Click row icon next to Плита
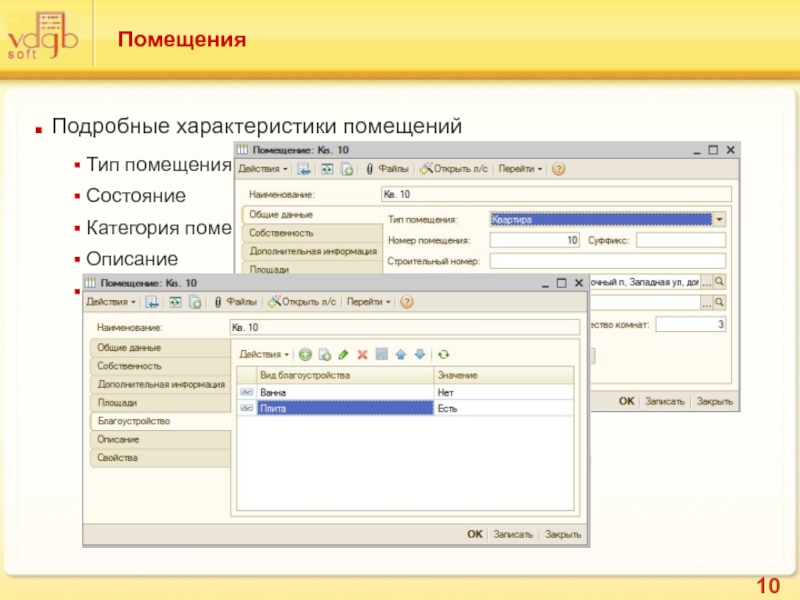The height and width of the screenshot is (600, 800). pos(247,408)
